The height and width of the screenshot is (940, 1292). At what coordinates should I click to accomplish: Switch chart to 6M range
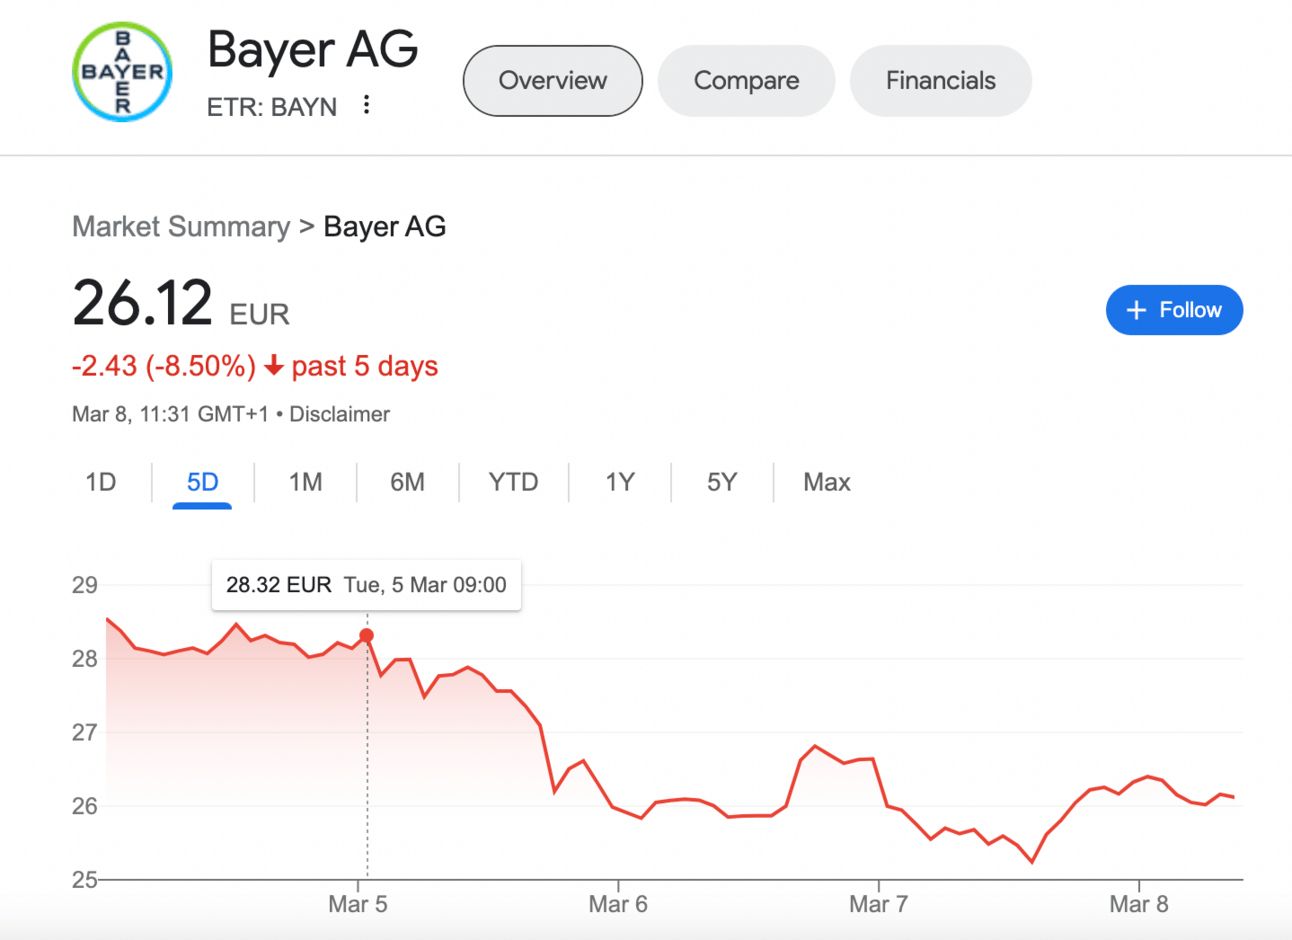(407, 483)
